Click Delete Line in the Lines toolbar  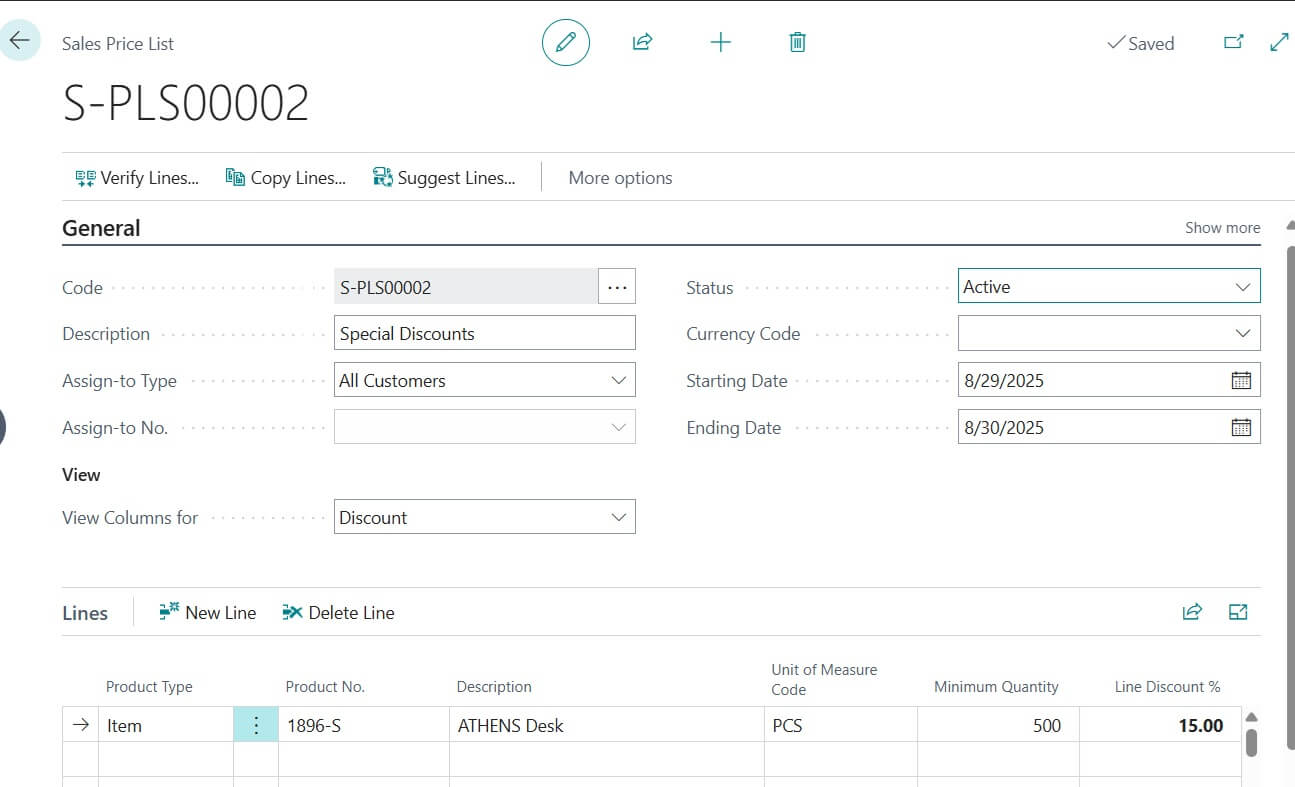pos(338,611)
